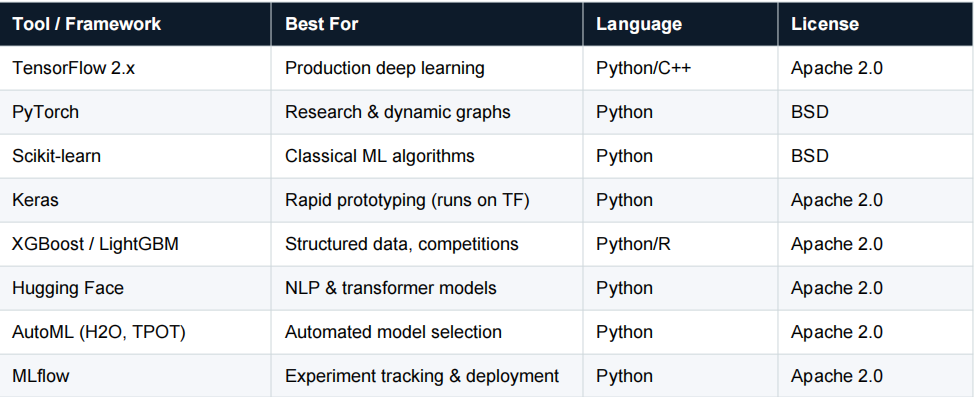977x397 pixels.
Task: Select the 'Hugging Face' cell
Action: tap(135, 288)
